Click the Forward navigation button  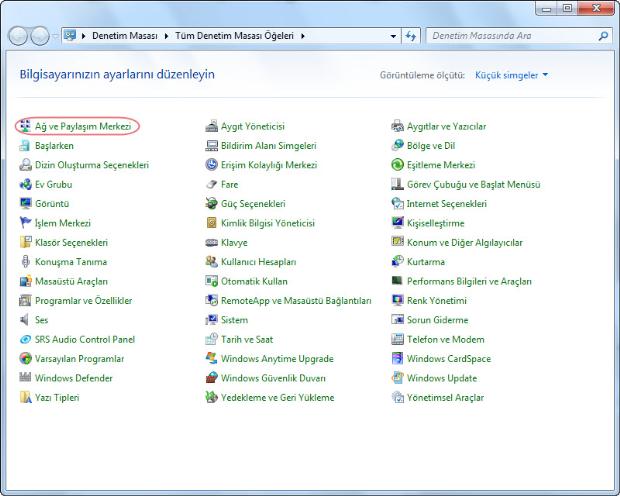pos(40,36)
